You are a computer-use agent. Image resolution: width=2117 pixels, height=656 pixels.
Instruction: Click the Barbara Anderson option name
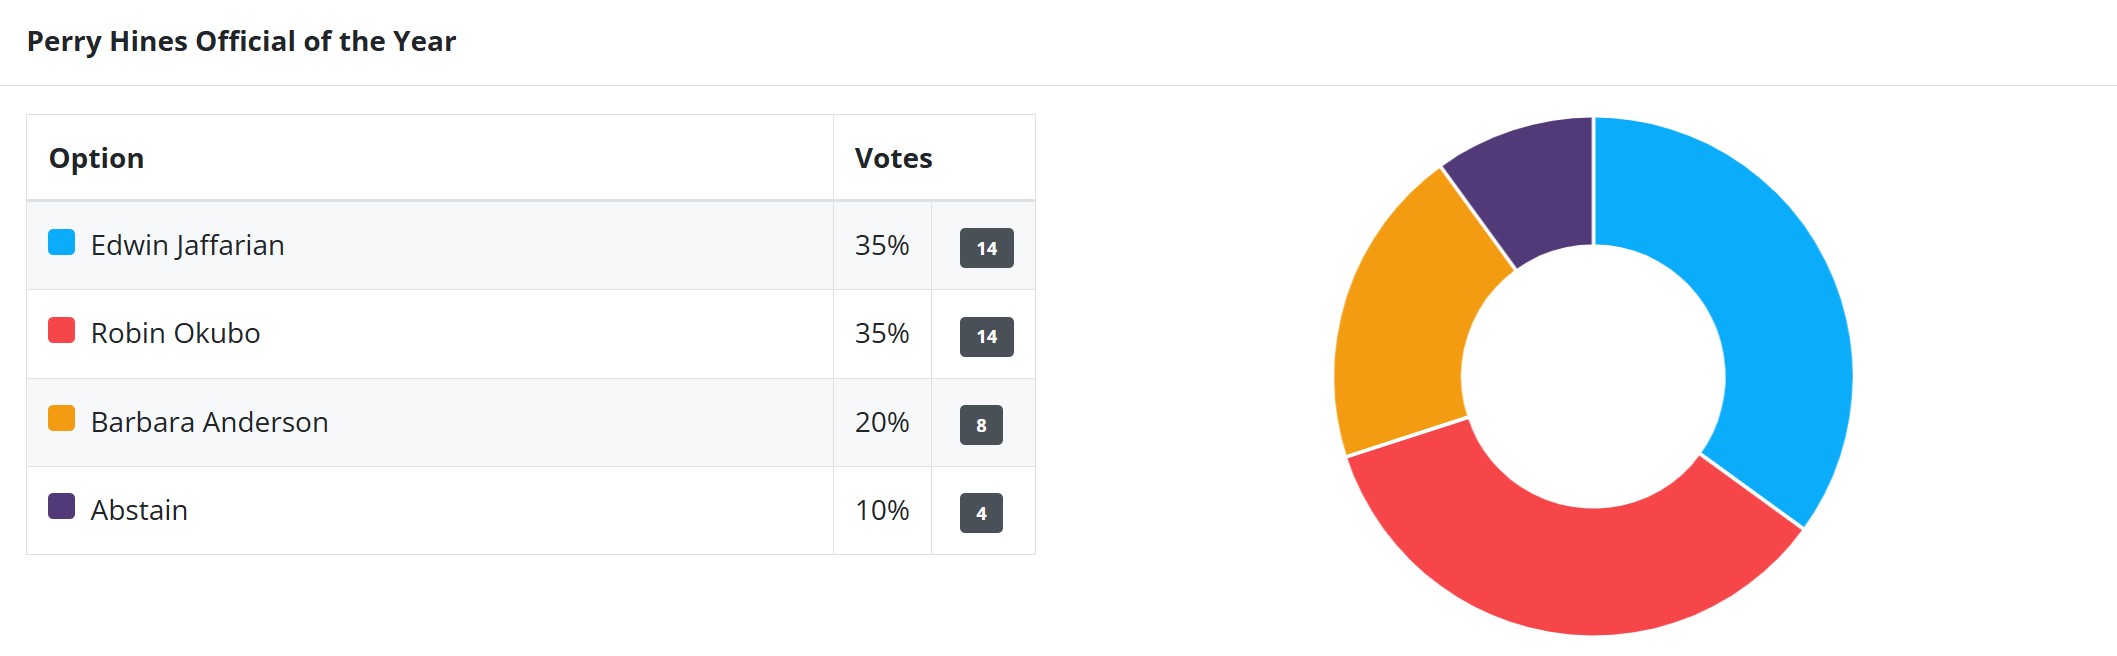209,422
